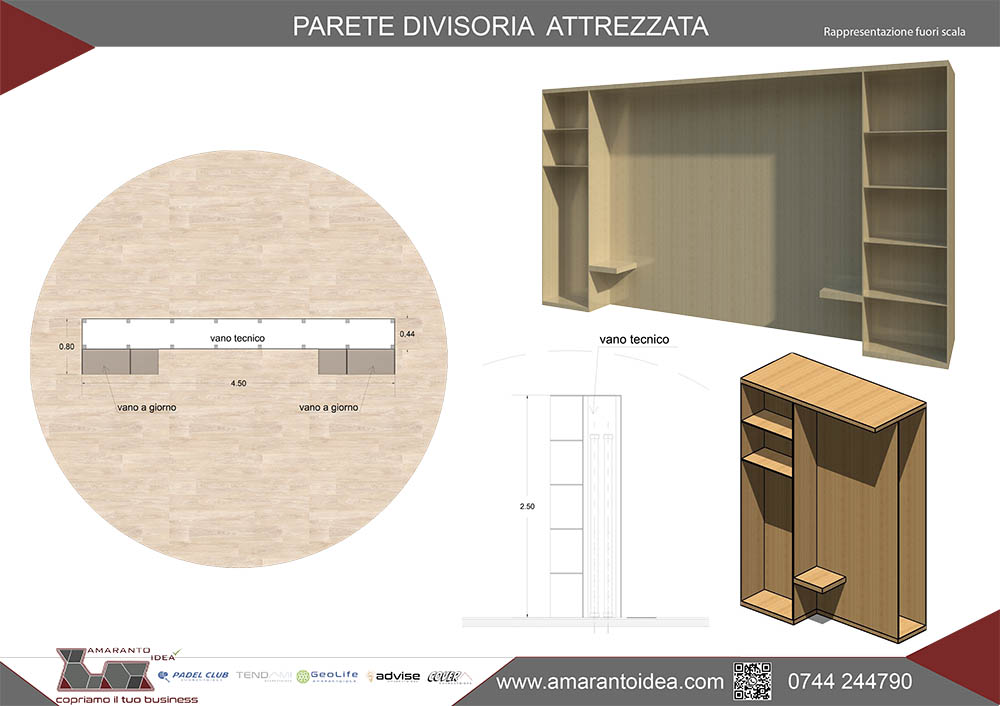Select the large wall unit 3D render
This screenshot has height=706, width=1000.
pyautogui.click(x=750, y=210)
